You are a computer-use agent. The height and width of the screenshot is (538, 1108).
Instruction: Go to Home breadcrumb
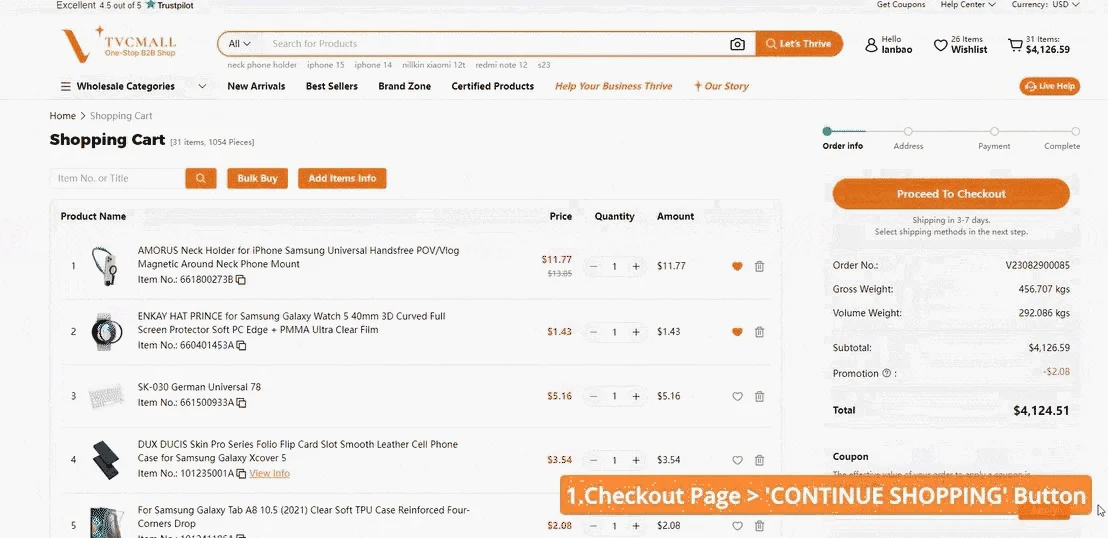point(62,116)
